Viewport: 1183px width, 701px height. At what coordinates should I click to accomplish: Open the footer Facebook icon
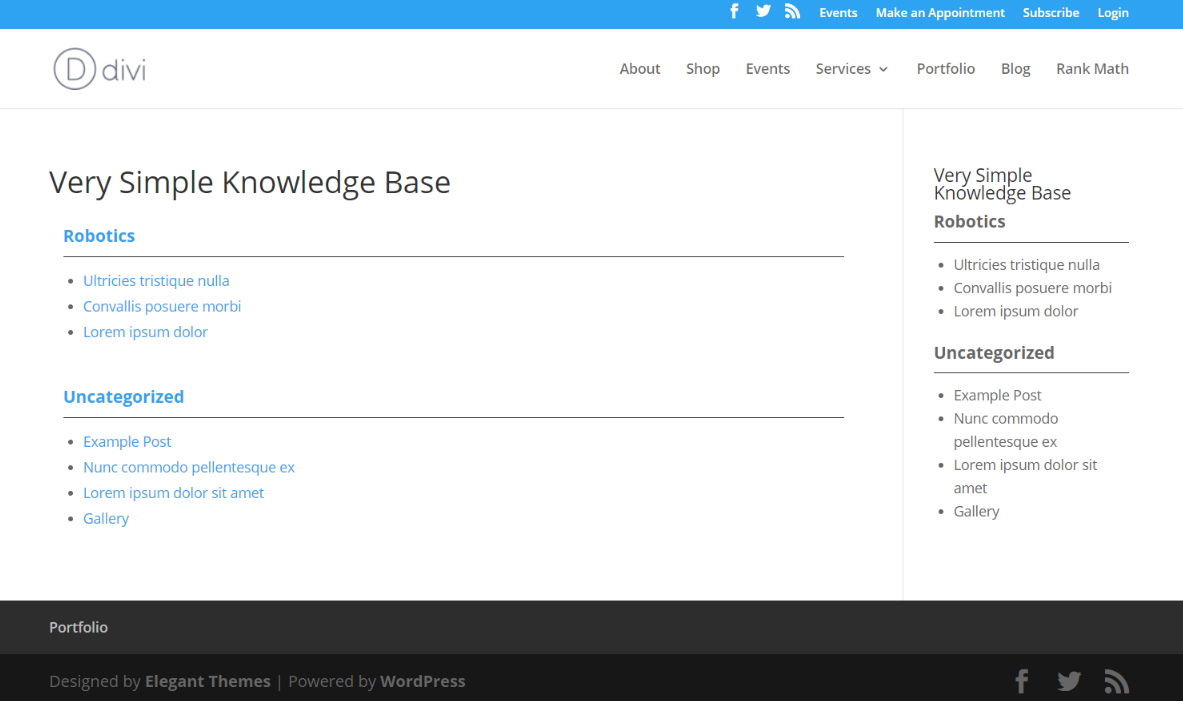point(1021,682)
